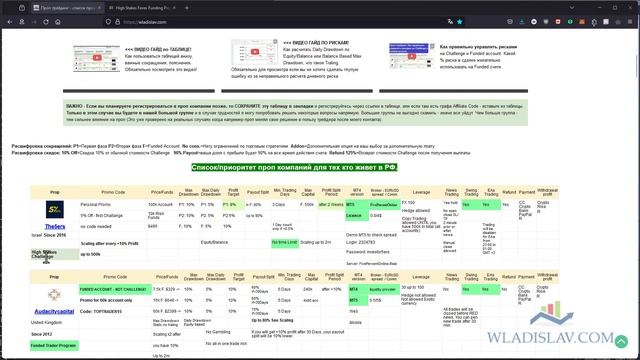Click 'Personal Promo' cell in first table

95,204
